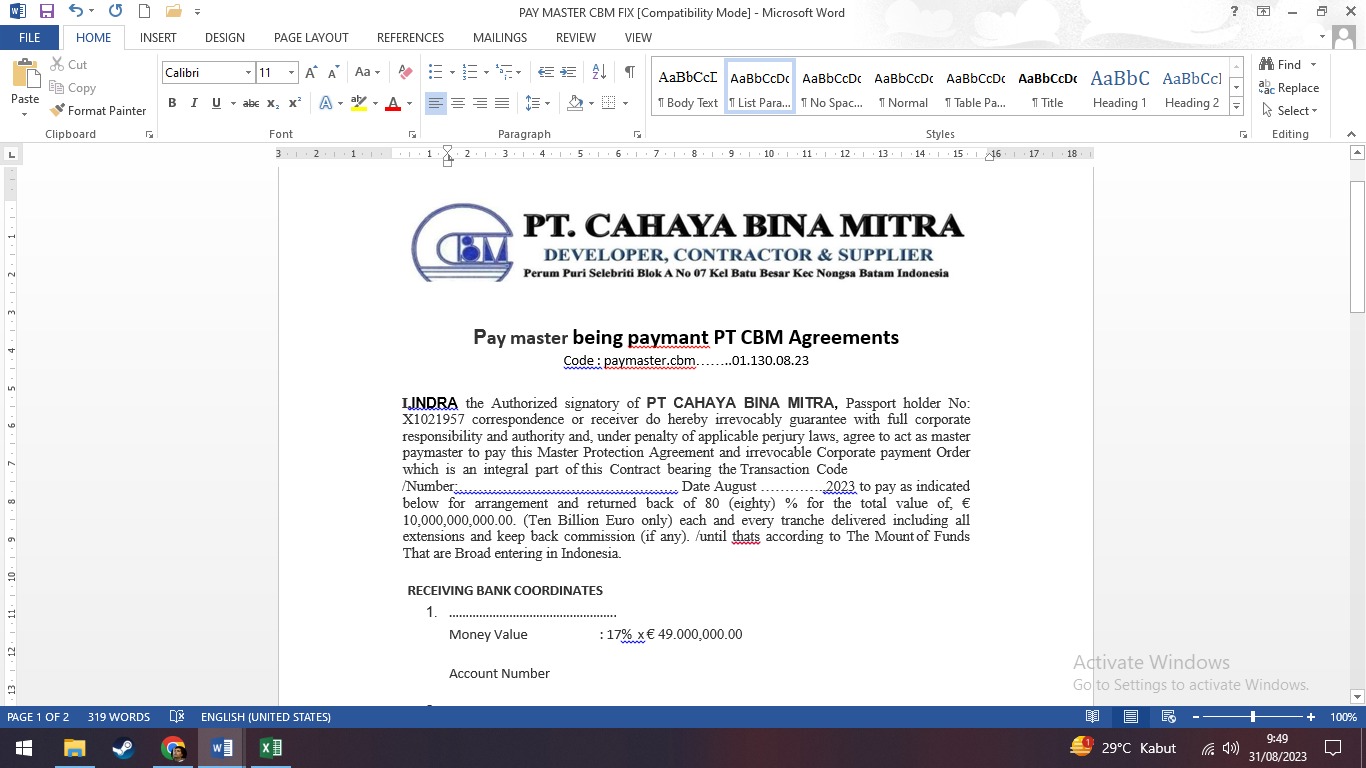Click the Grow Font icon
The image size is (1366, 768).
pos(311,72)
